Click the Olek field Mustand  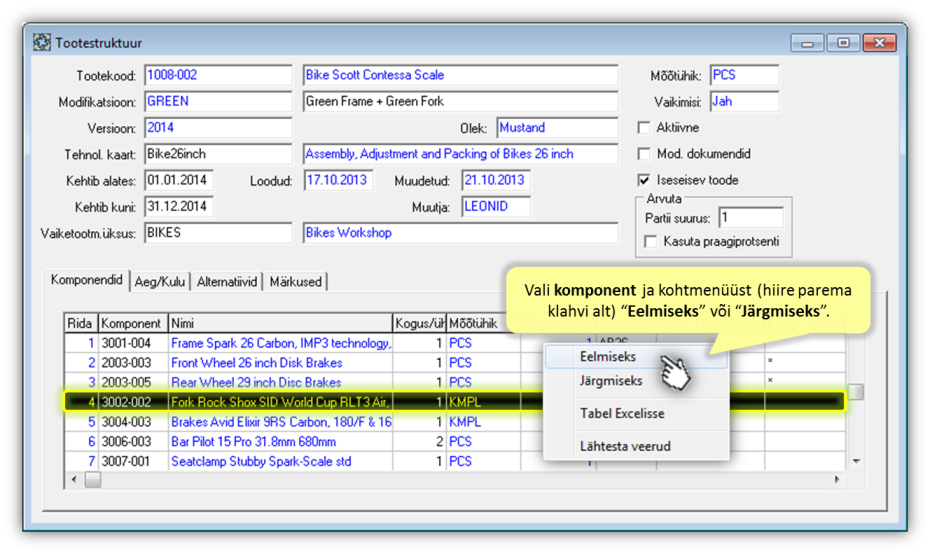[x=557, y=128]
